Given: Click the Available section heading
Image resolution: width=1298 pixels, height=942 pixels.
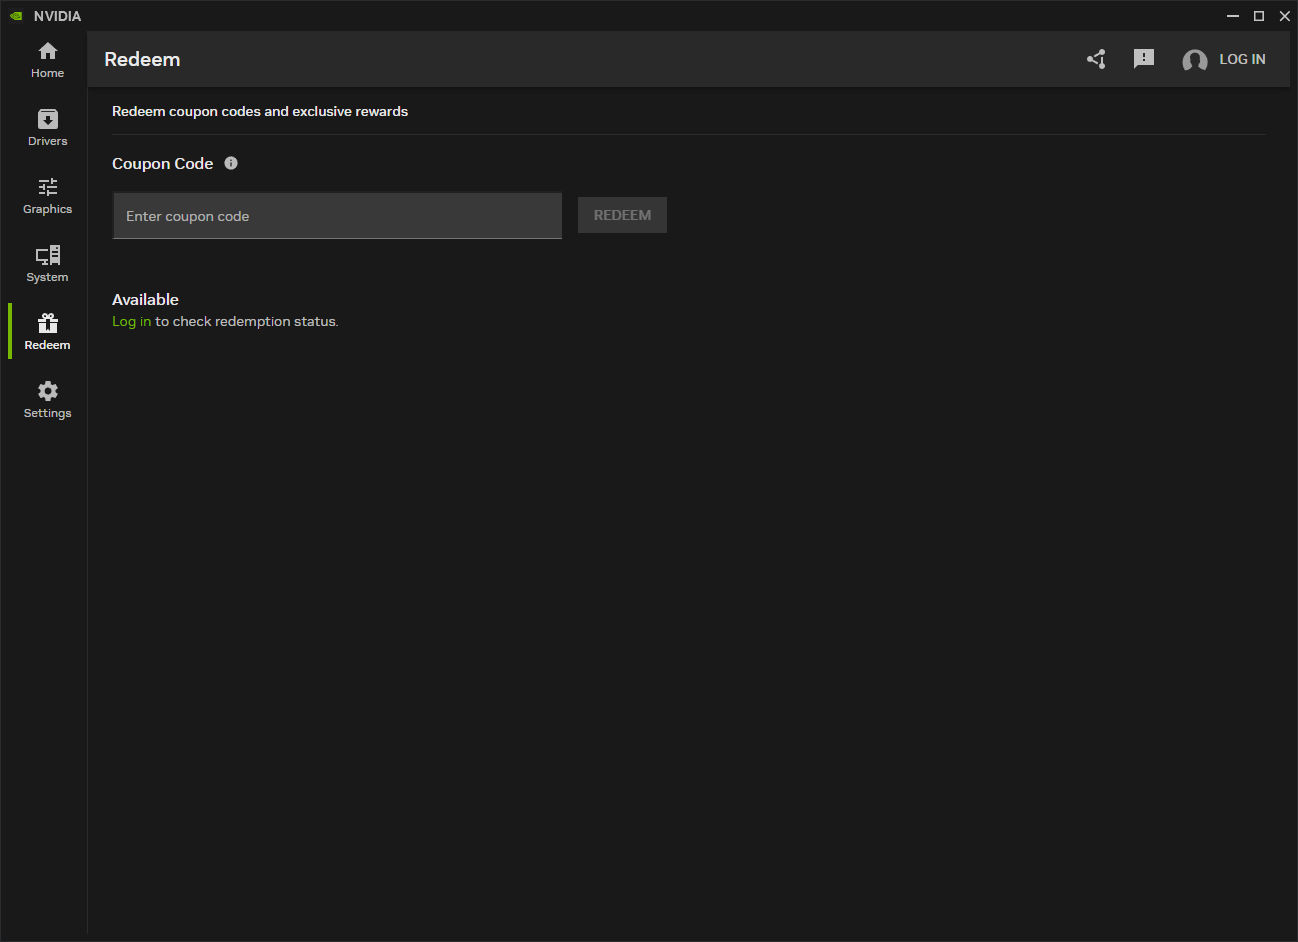Looking at the screenshot, I should (145, 299).
